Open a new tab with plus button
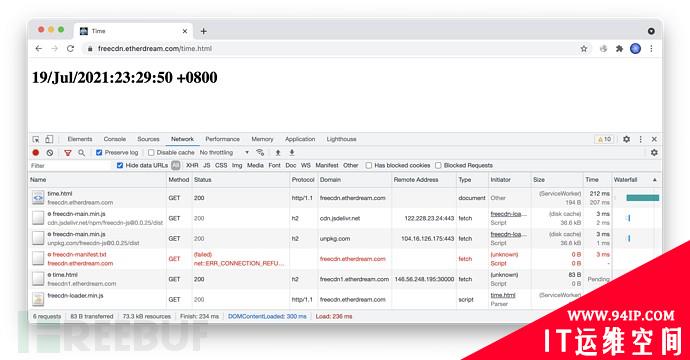 pyautogui.click(x=203, y=31)
